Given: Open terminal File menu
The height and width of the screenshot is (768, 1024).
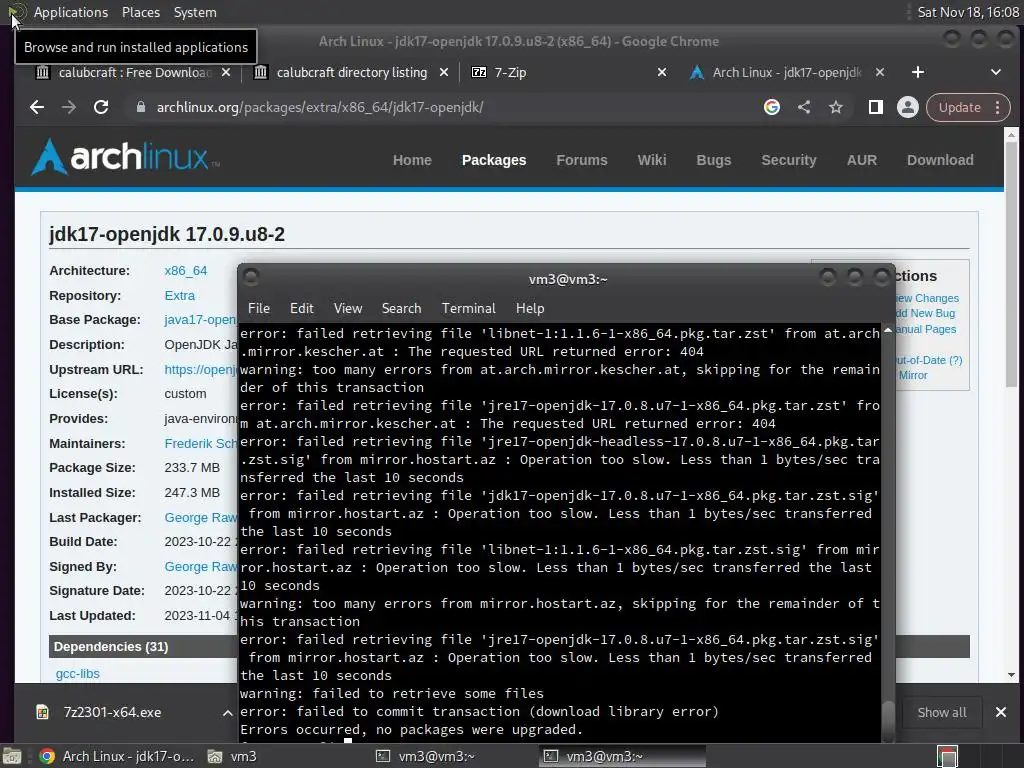Looking at the screenshot, I should point(259,308).
